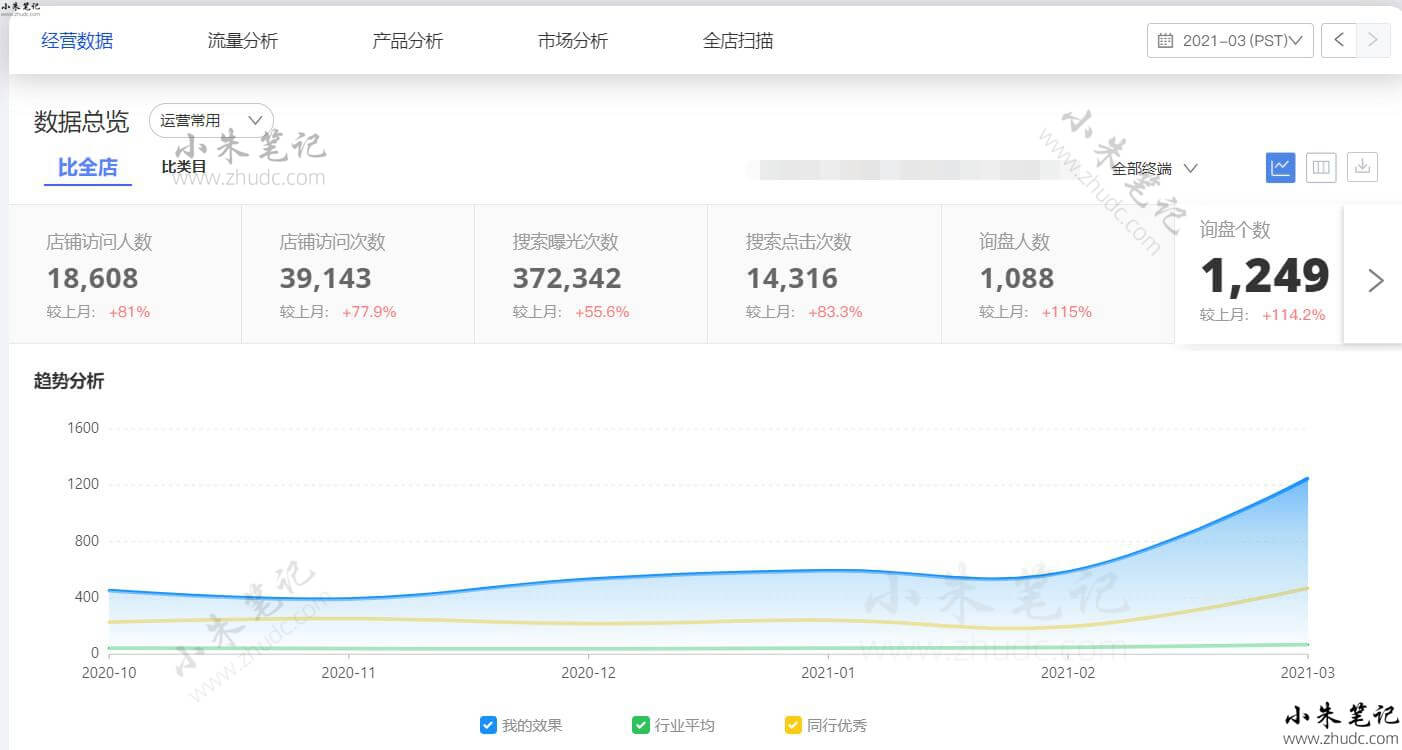1402x750 pixels.
Task: Go to next month arrow
Action: [x=1373, y=41]
